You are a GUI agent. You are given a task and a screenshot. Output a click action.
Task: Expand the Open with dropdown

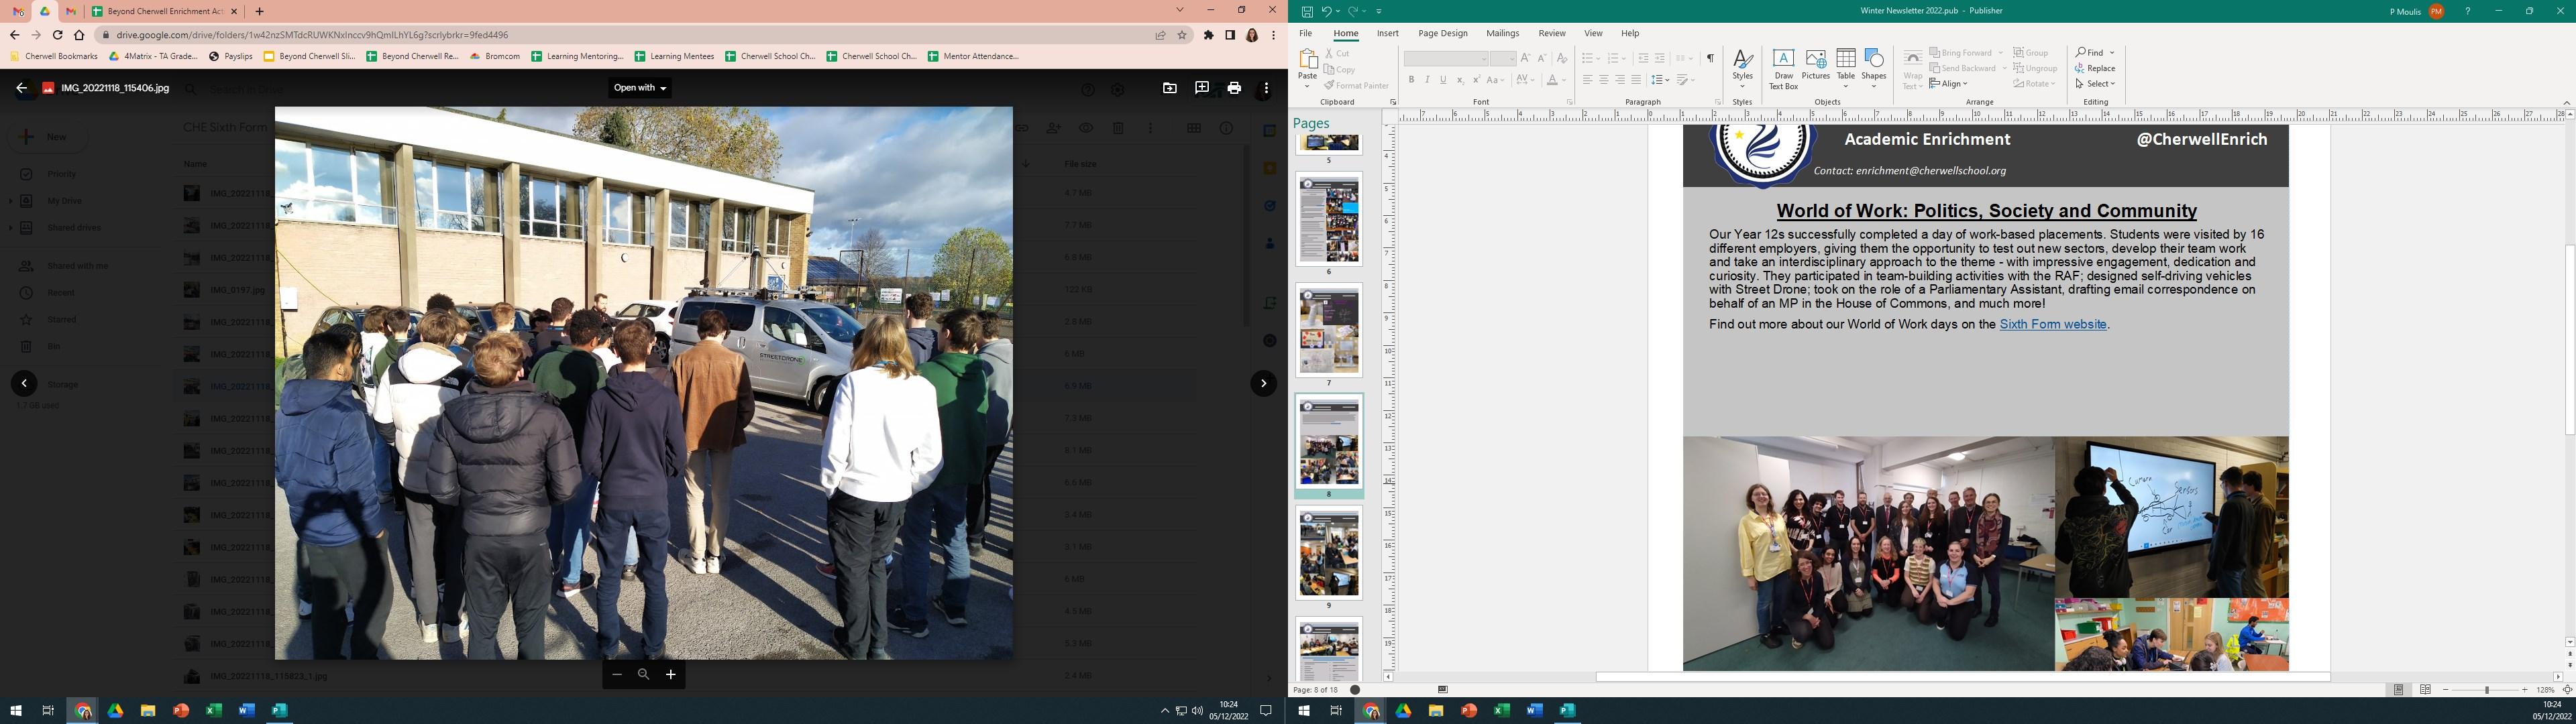point(640,88)
